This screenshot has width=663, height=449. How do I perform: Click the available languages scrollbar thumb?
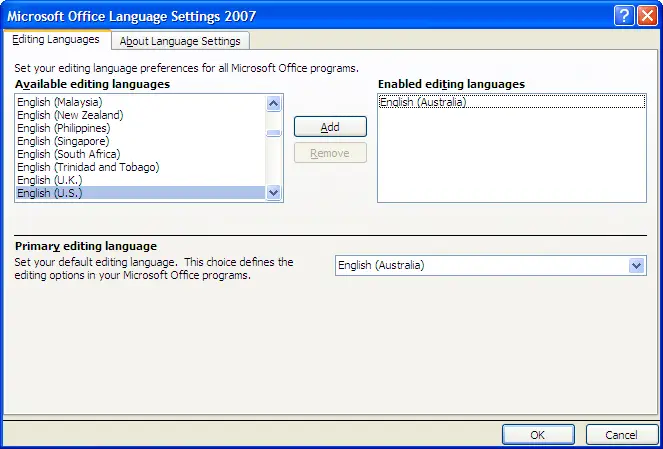point(274,133)
